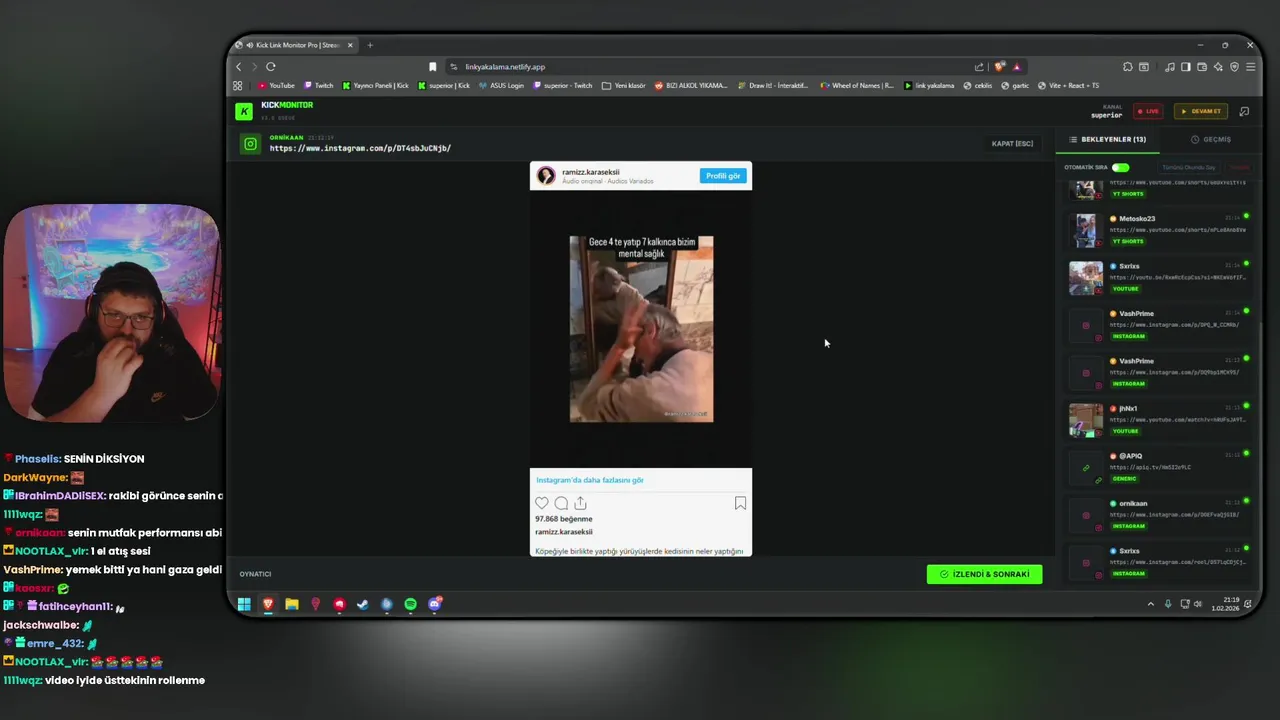Open the Twitch bookmark
The image size is (1280, 720).
point(319,86)
